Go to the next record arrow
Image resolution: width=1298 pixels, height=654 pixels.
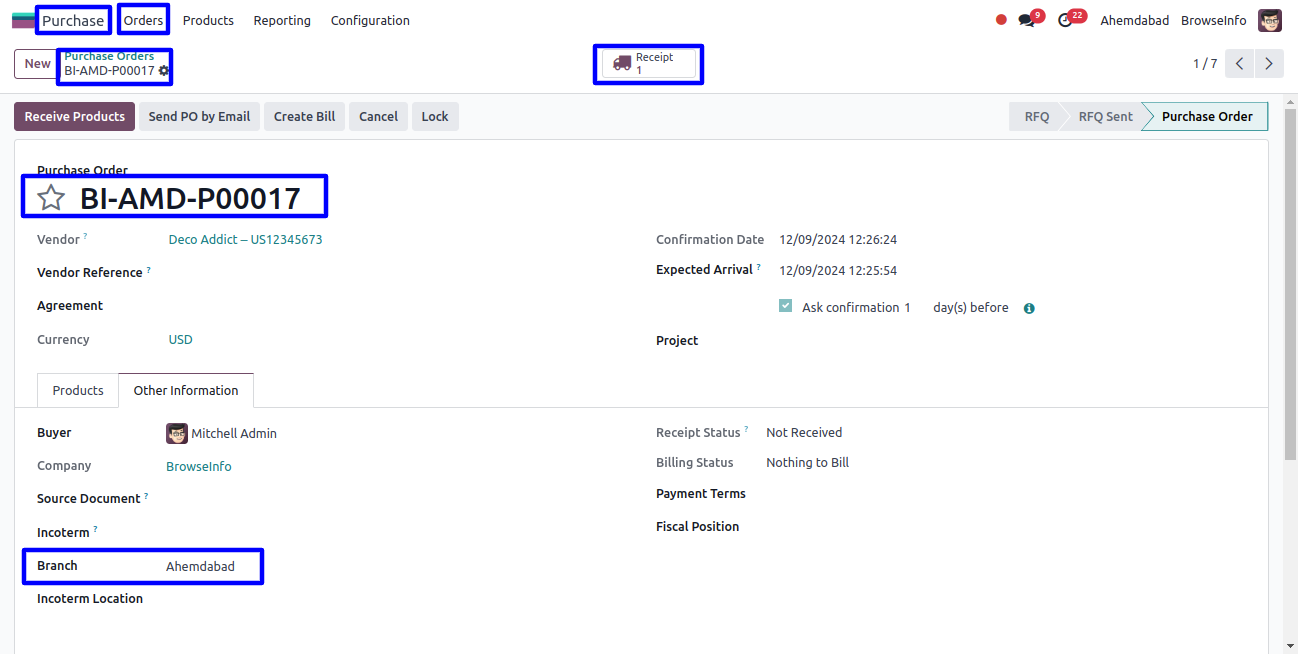[1268, 64]
